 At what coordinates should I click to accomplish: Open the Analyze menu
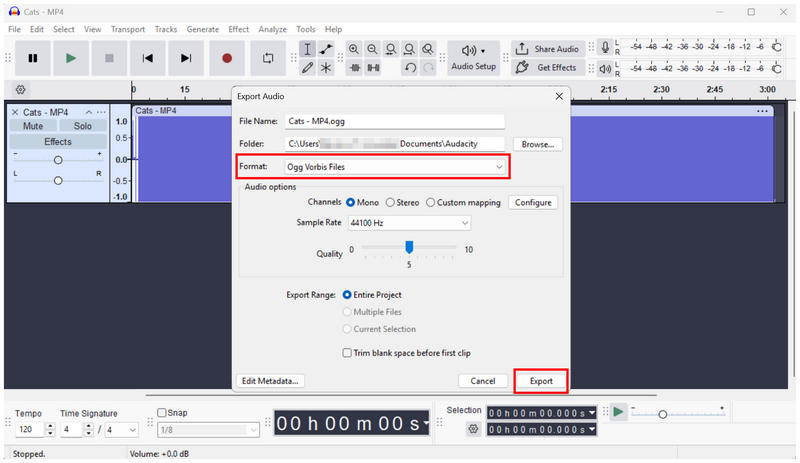[x=272, y=29]
